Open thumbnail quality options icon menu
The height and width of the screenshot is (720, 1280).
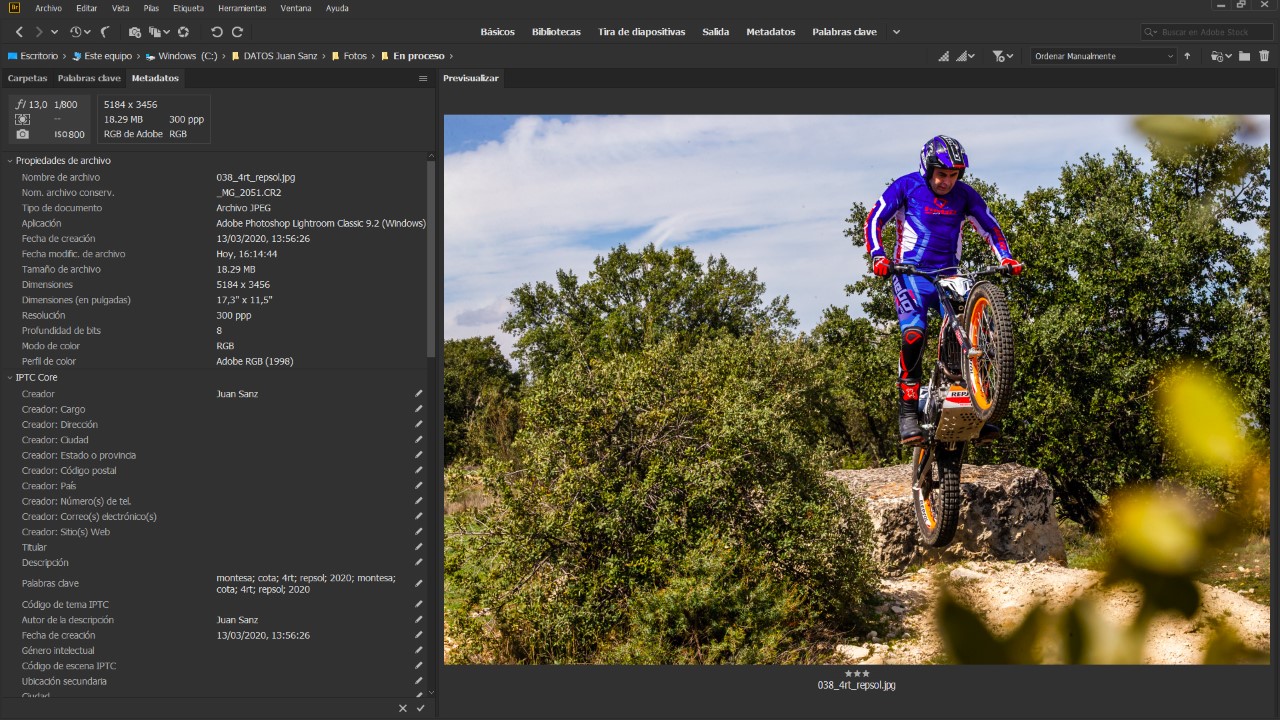click(966, 56)
